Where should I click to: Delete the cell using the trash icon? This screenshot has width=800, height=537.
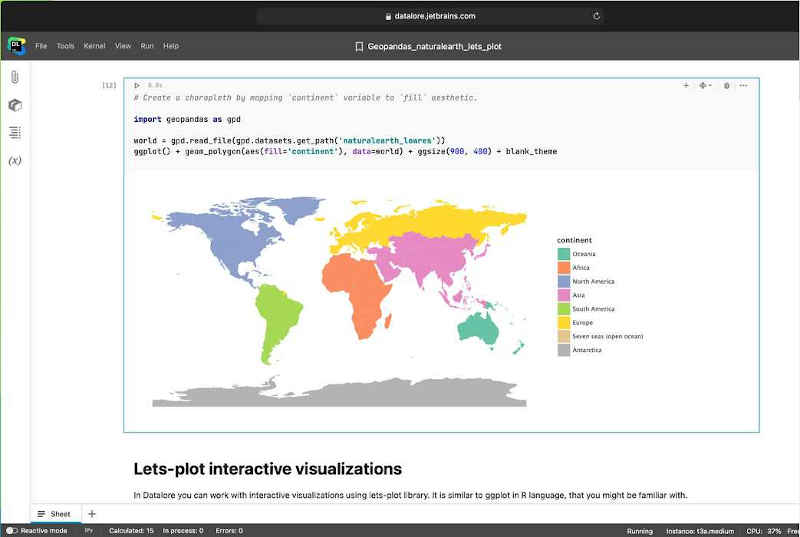pyautogui.click(x=727, y=86)
